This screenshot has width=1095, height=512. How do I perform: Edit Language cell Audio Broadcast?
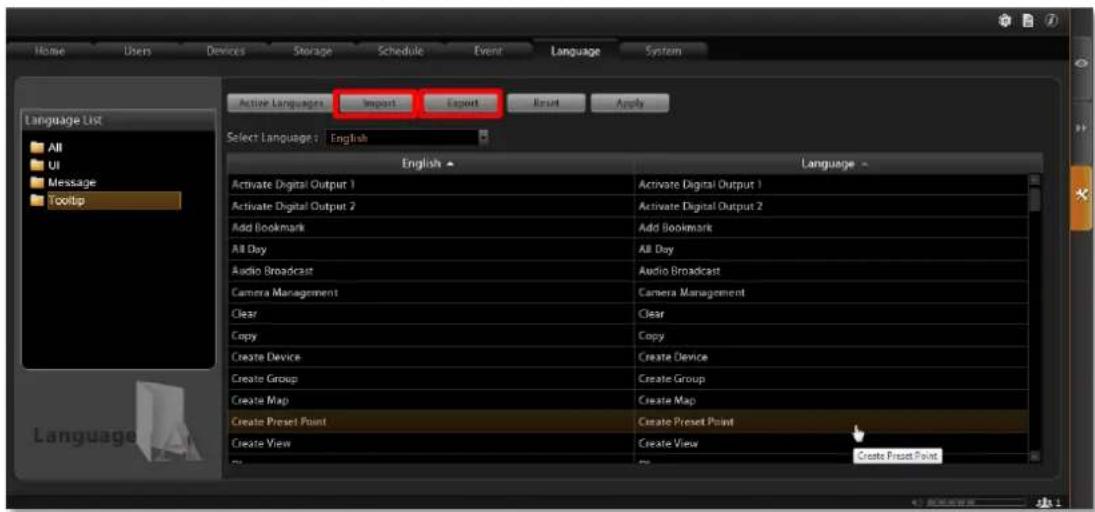pyautogui.click(x=831, y=271)
